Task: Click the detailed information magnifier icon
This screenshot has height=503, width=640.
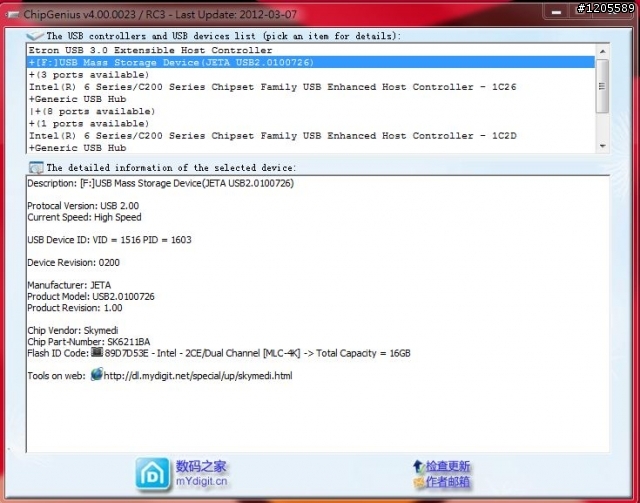Action: [x=36, y=167]
